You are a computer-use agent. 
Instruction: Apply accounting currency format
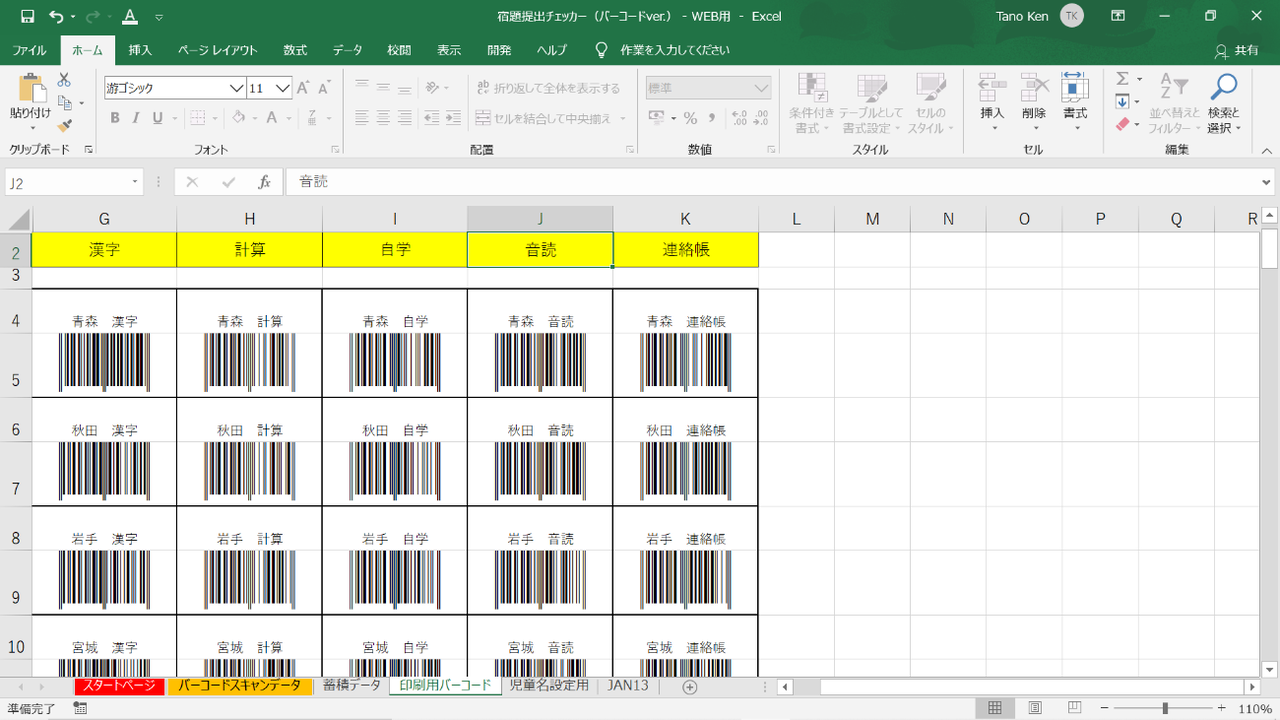pos(657,118)
